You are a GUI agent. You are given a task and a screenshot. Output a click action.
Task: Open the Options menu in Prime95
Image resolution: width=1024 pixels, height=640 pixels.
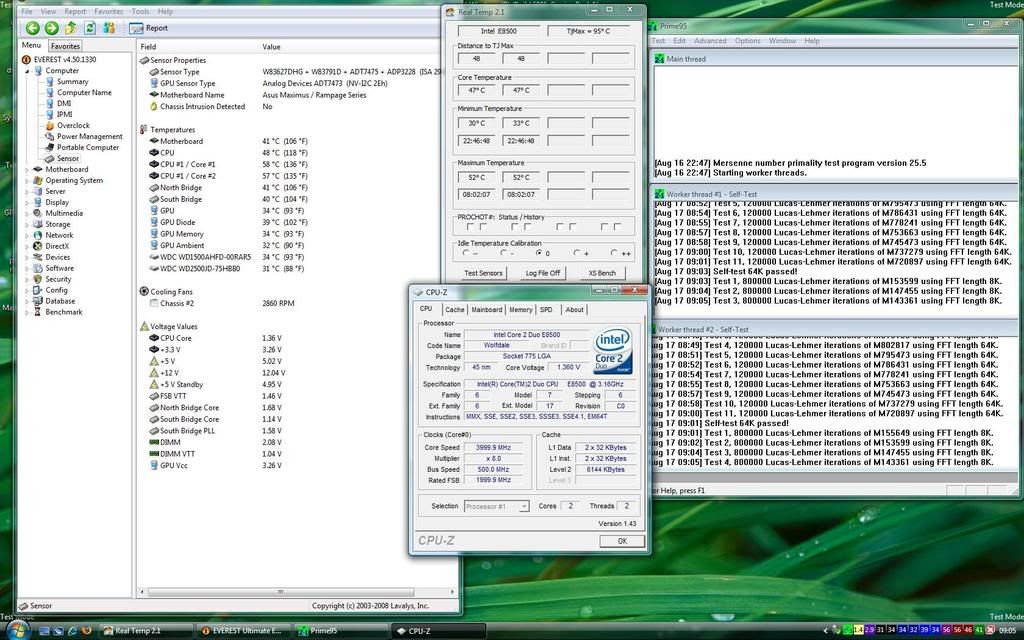[x=747, y=40]
